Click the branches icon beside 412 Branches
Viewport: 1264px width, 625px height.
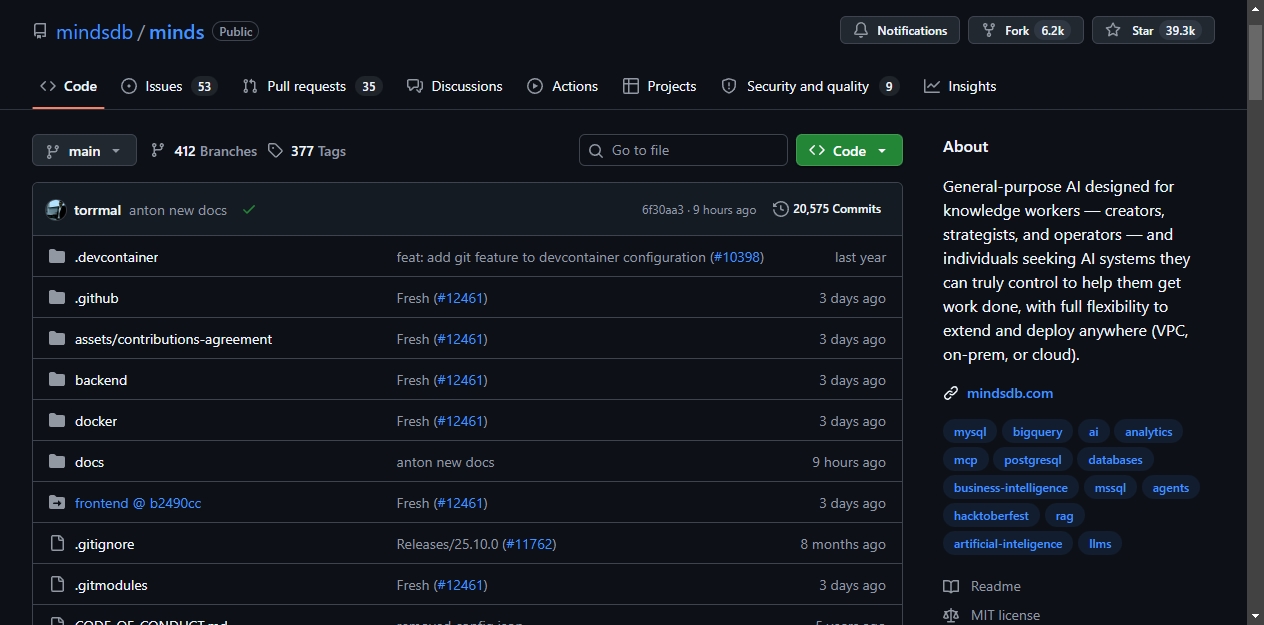tap(158, 151)
